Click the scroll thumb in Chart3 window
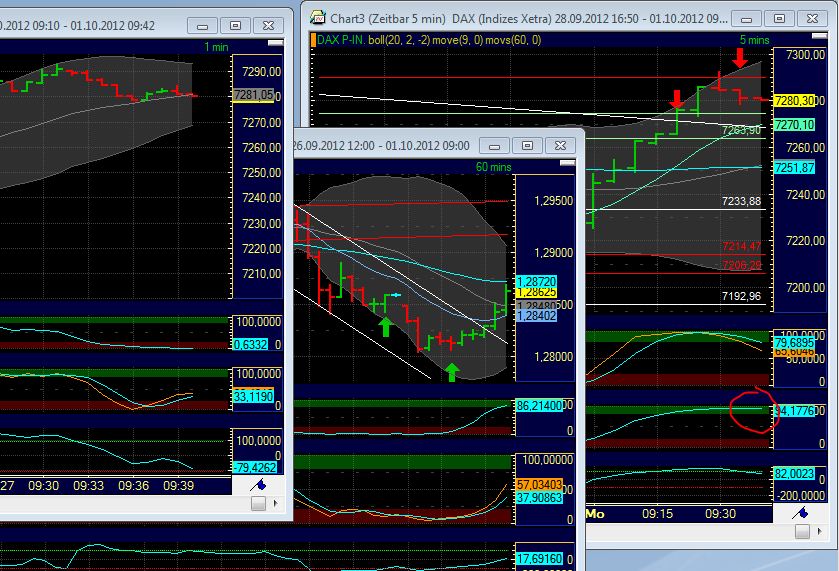Viewport: 839px width, 571px height. (802, 531)
